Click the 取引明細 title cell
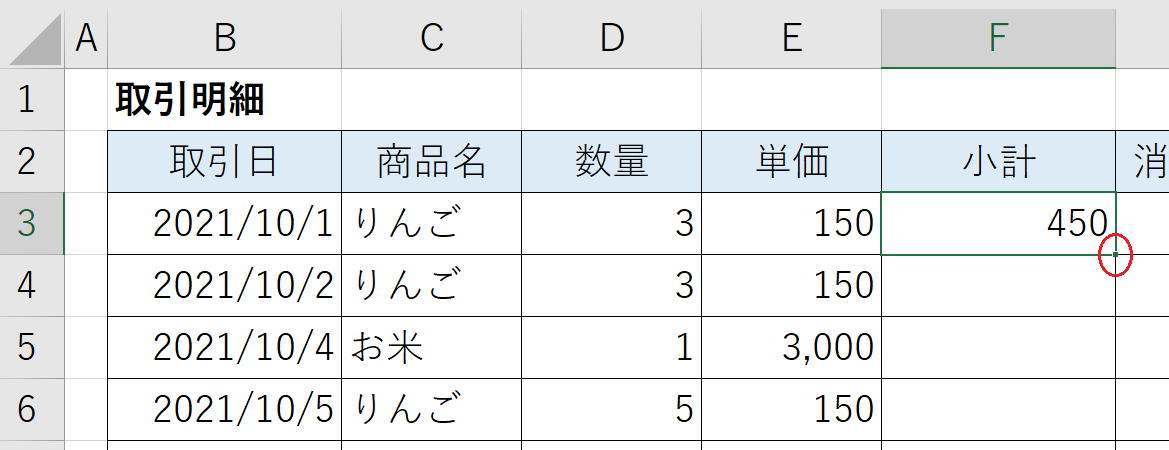Image resolution: width=1169 pixels, height=450 pixels. coord(224,100)
